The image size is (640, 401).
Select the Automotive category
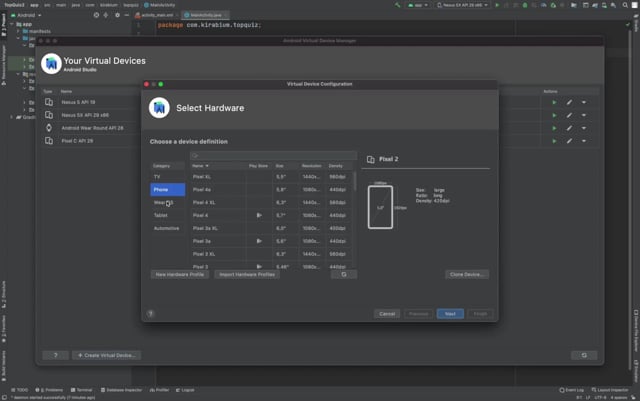[x=167, y=228]
